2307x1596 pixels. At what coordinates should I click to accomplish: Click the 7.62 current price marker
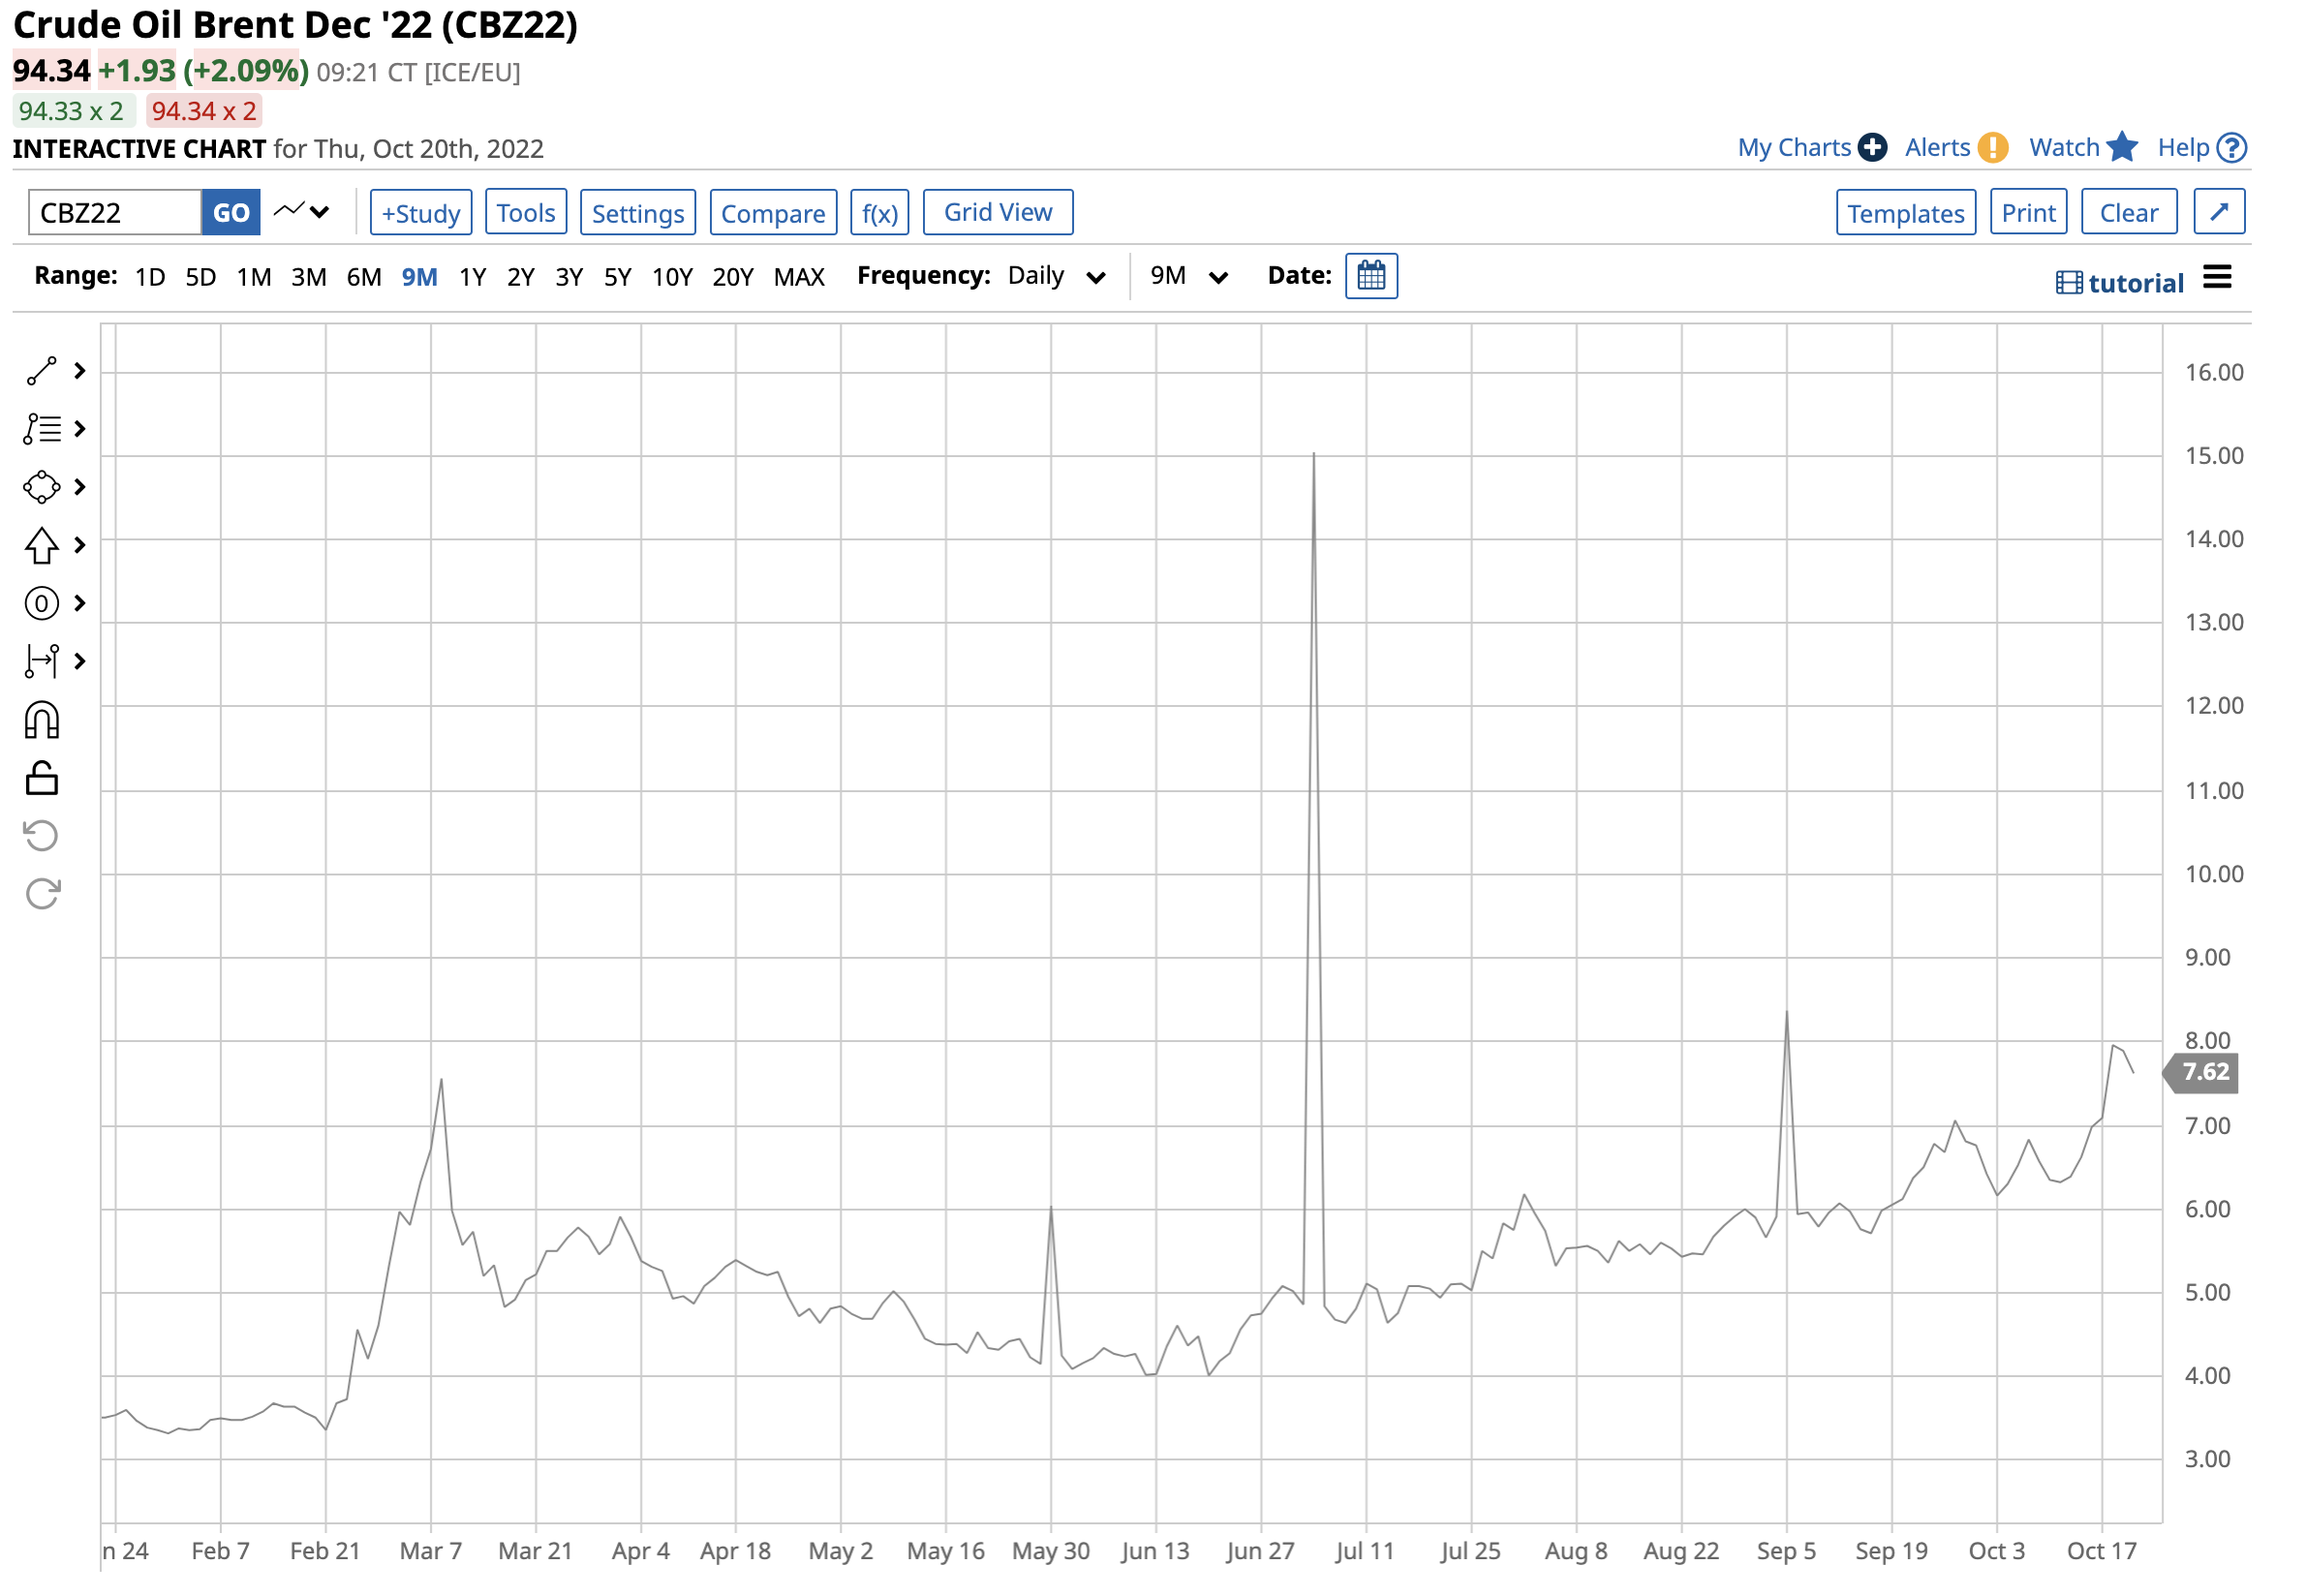click(2204, 1072)
